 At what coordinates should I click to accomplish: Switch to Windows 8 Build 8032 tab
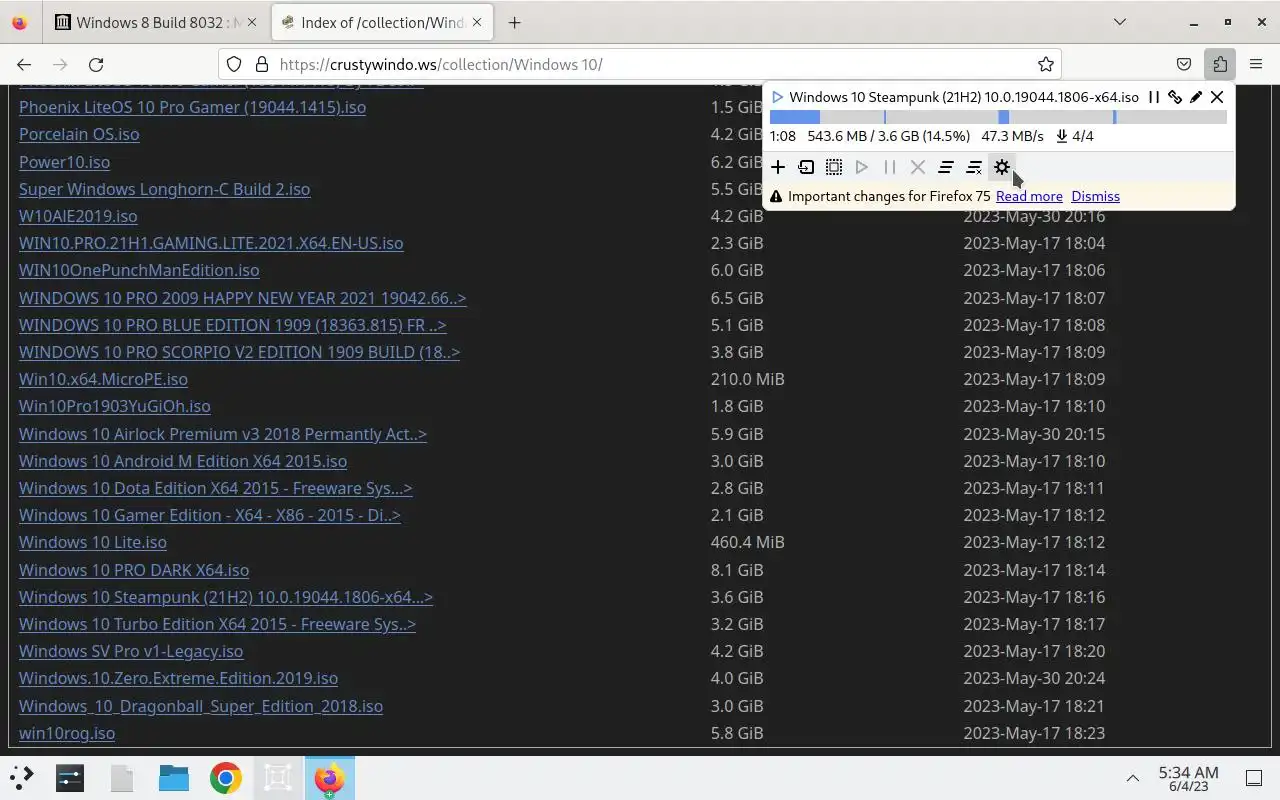click(x=155, y=22)
